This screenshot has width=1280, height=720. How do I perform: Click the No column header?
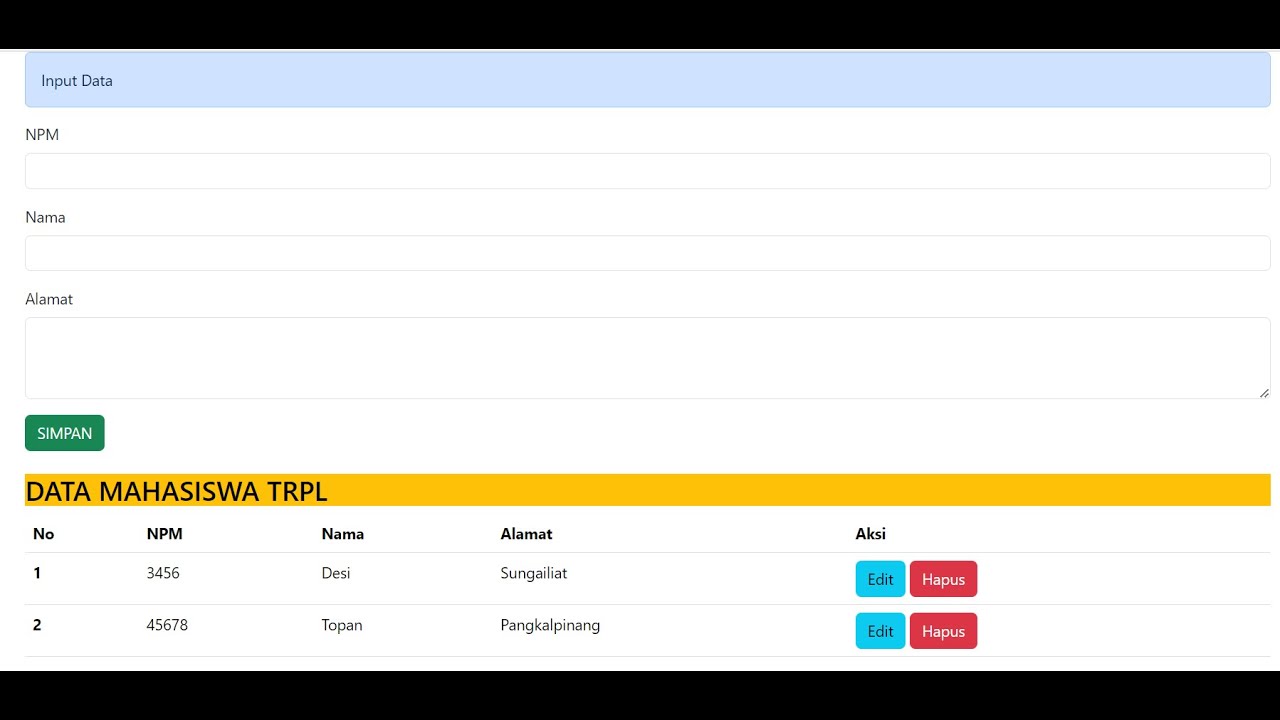[x=43, y=534]
